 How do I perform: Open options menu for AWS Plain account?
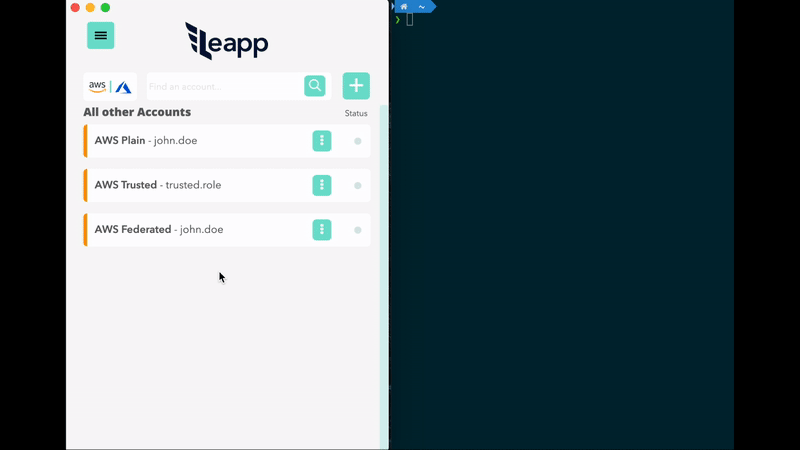(x=322, y=141)
